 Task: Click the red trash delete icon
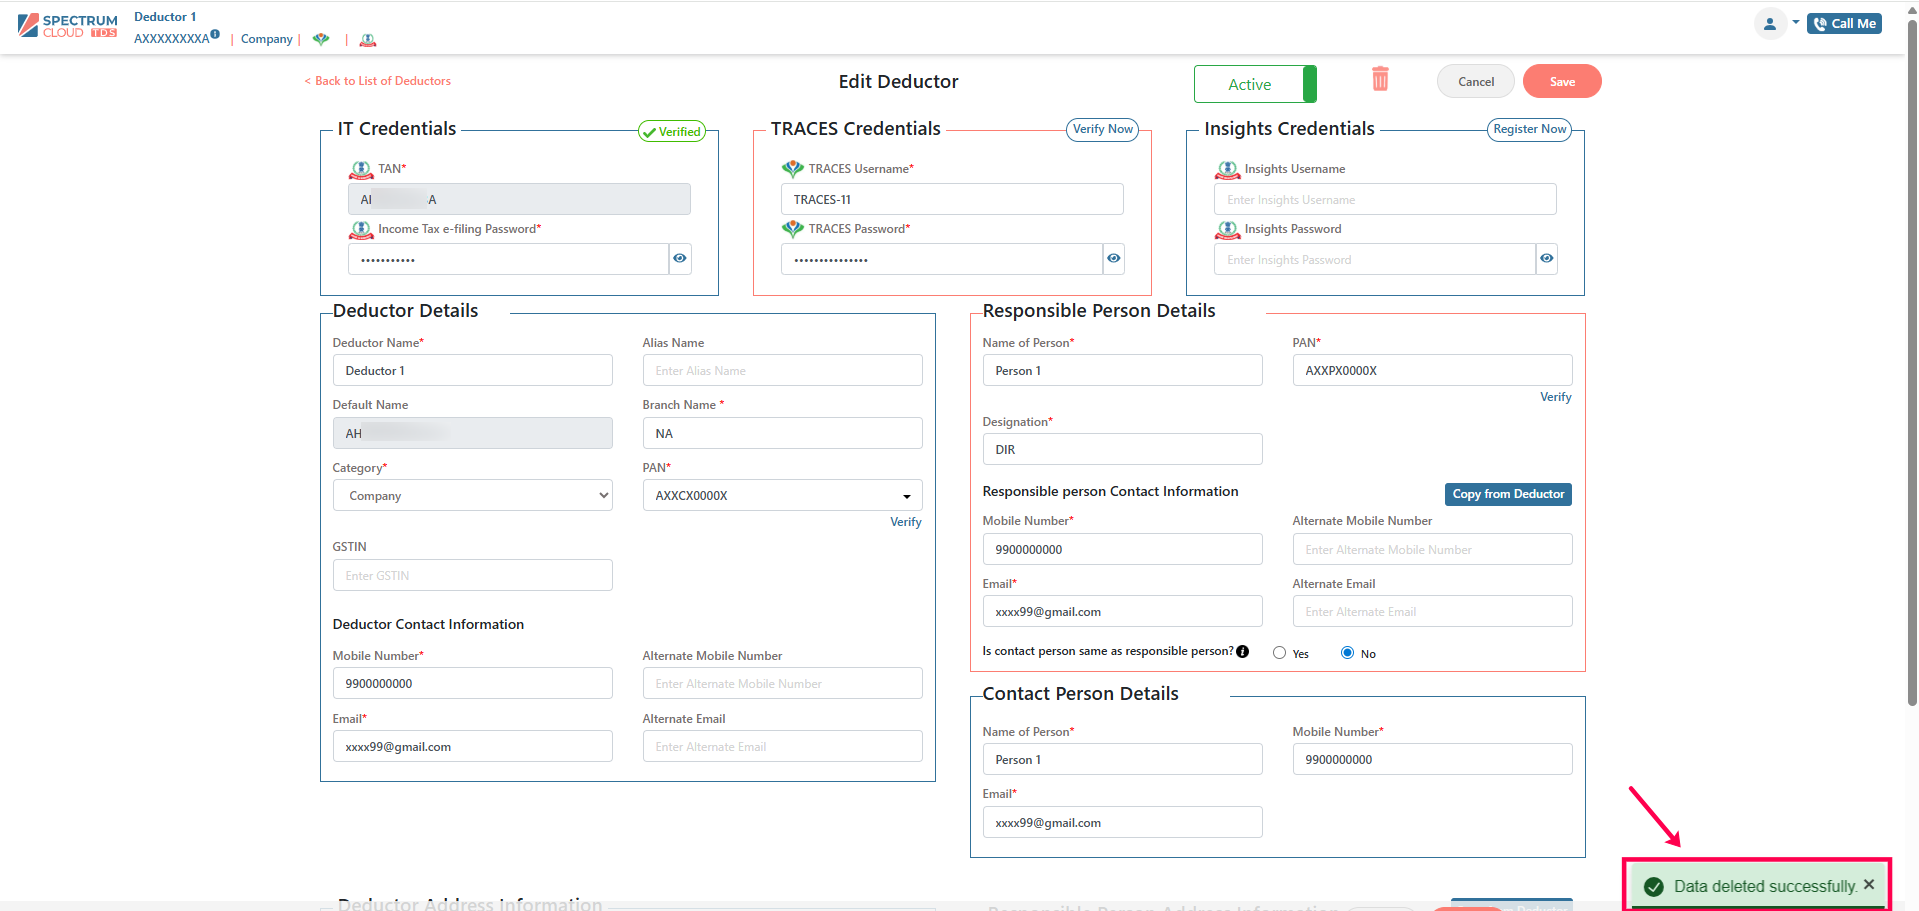[1380, 79]
